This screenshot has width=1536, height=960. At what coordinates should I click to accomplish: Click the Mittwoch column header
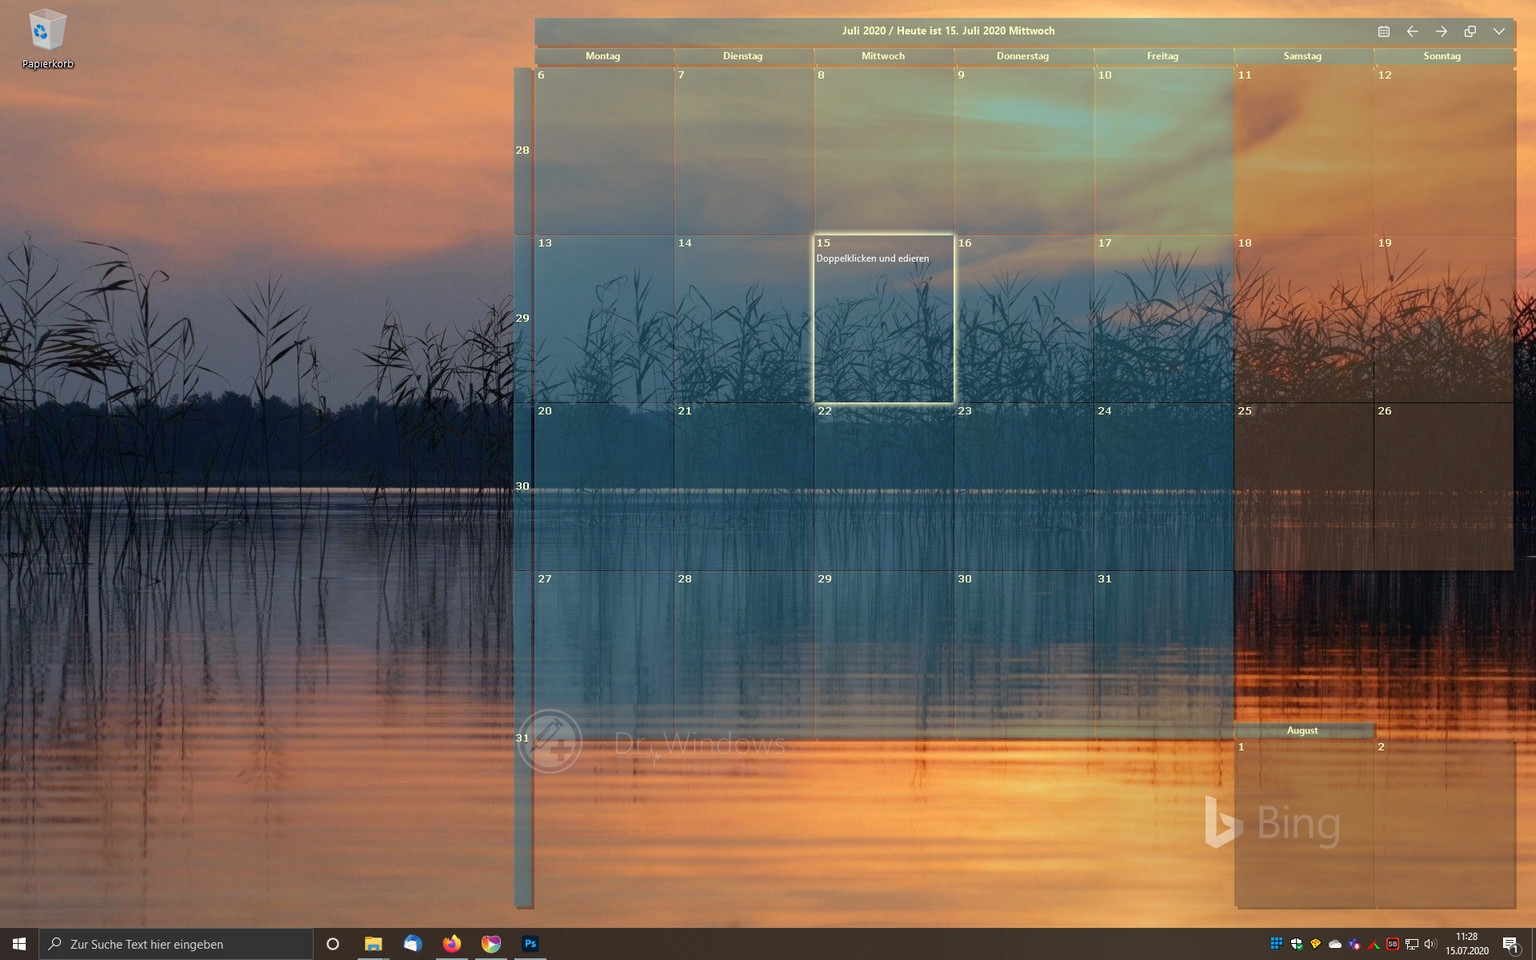883,56
